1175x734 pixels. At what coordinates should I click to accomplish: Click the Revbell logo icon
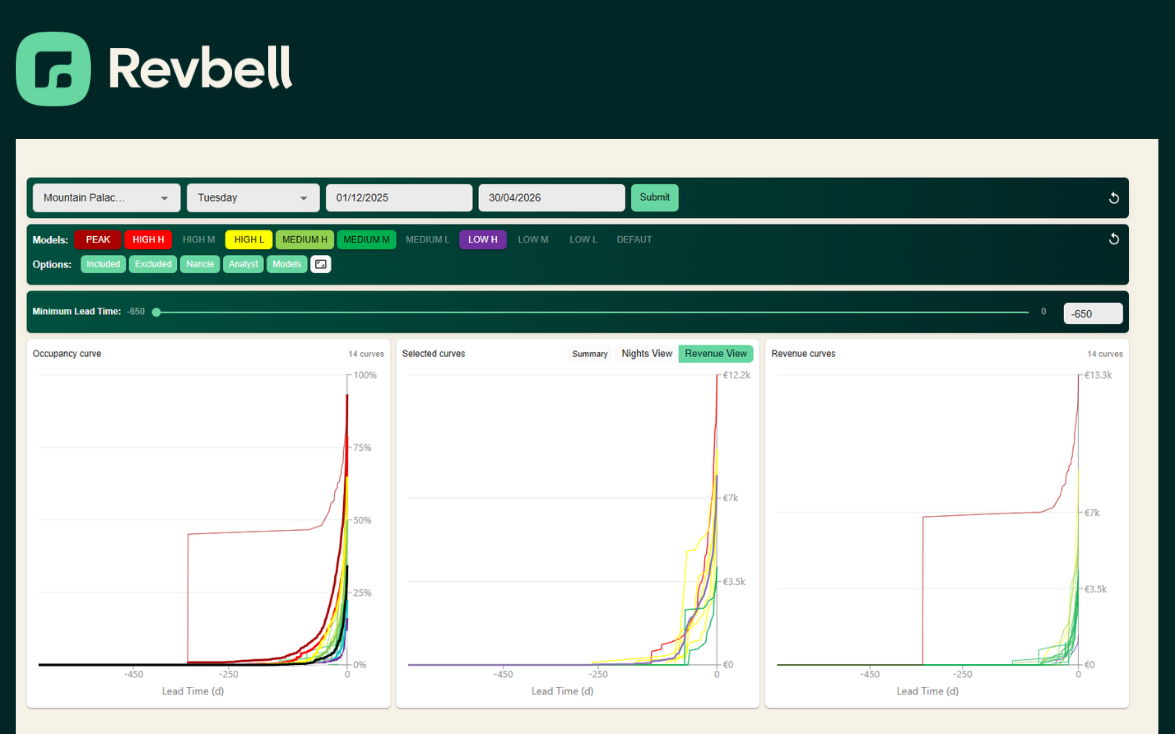(53, 69)
